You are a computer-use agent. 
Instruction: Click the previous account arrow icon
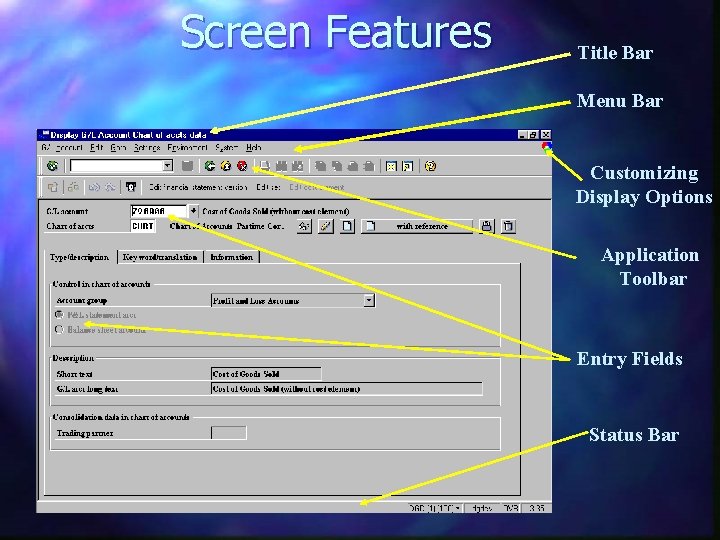pyautogui.click(x=94, y=187)
